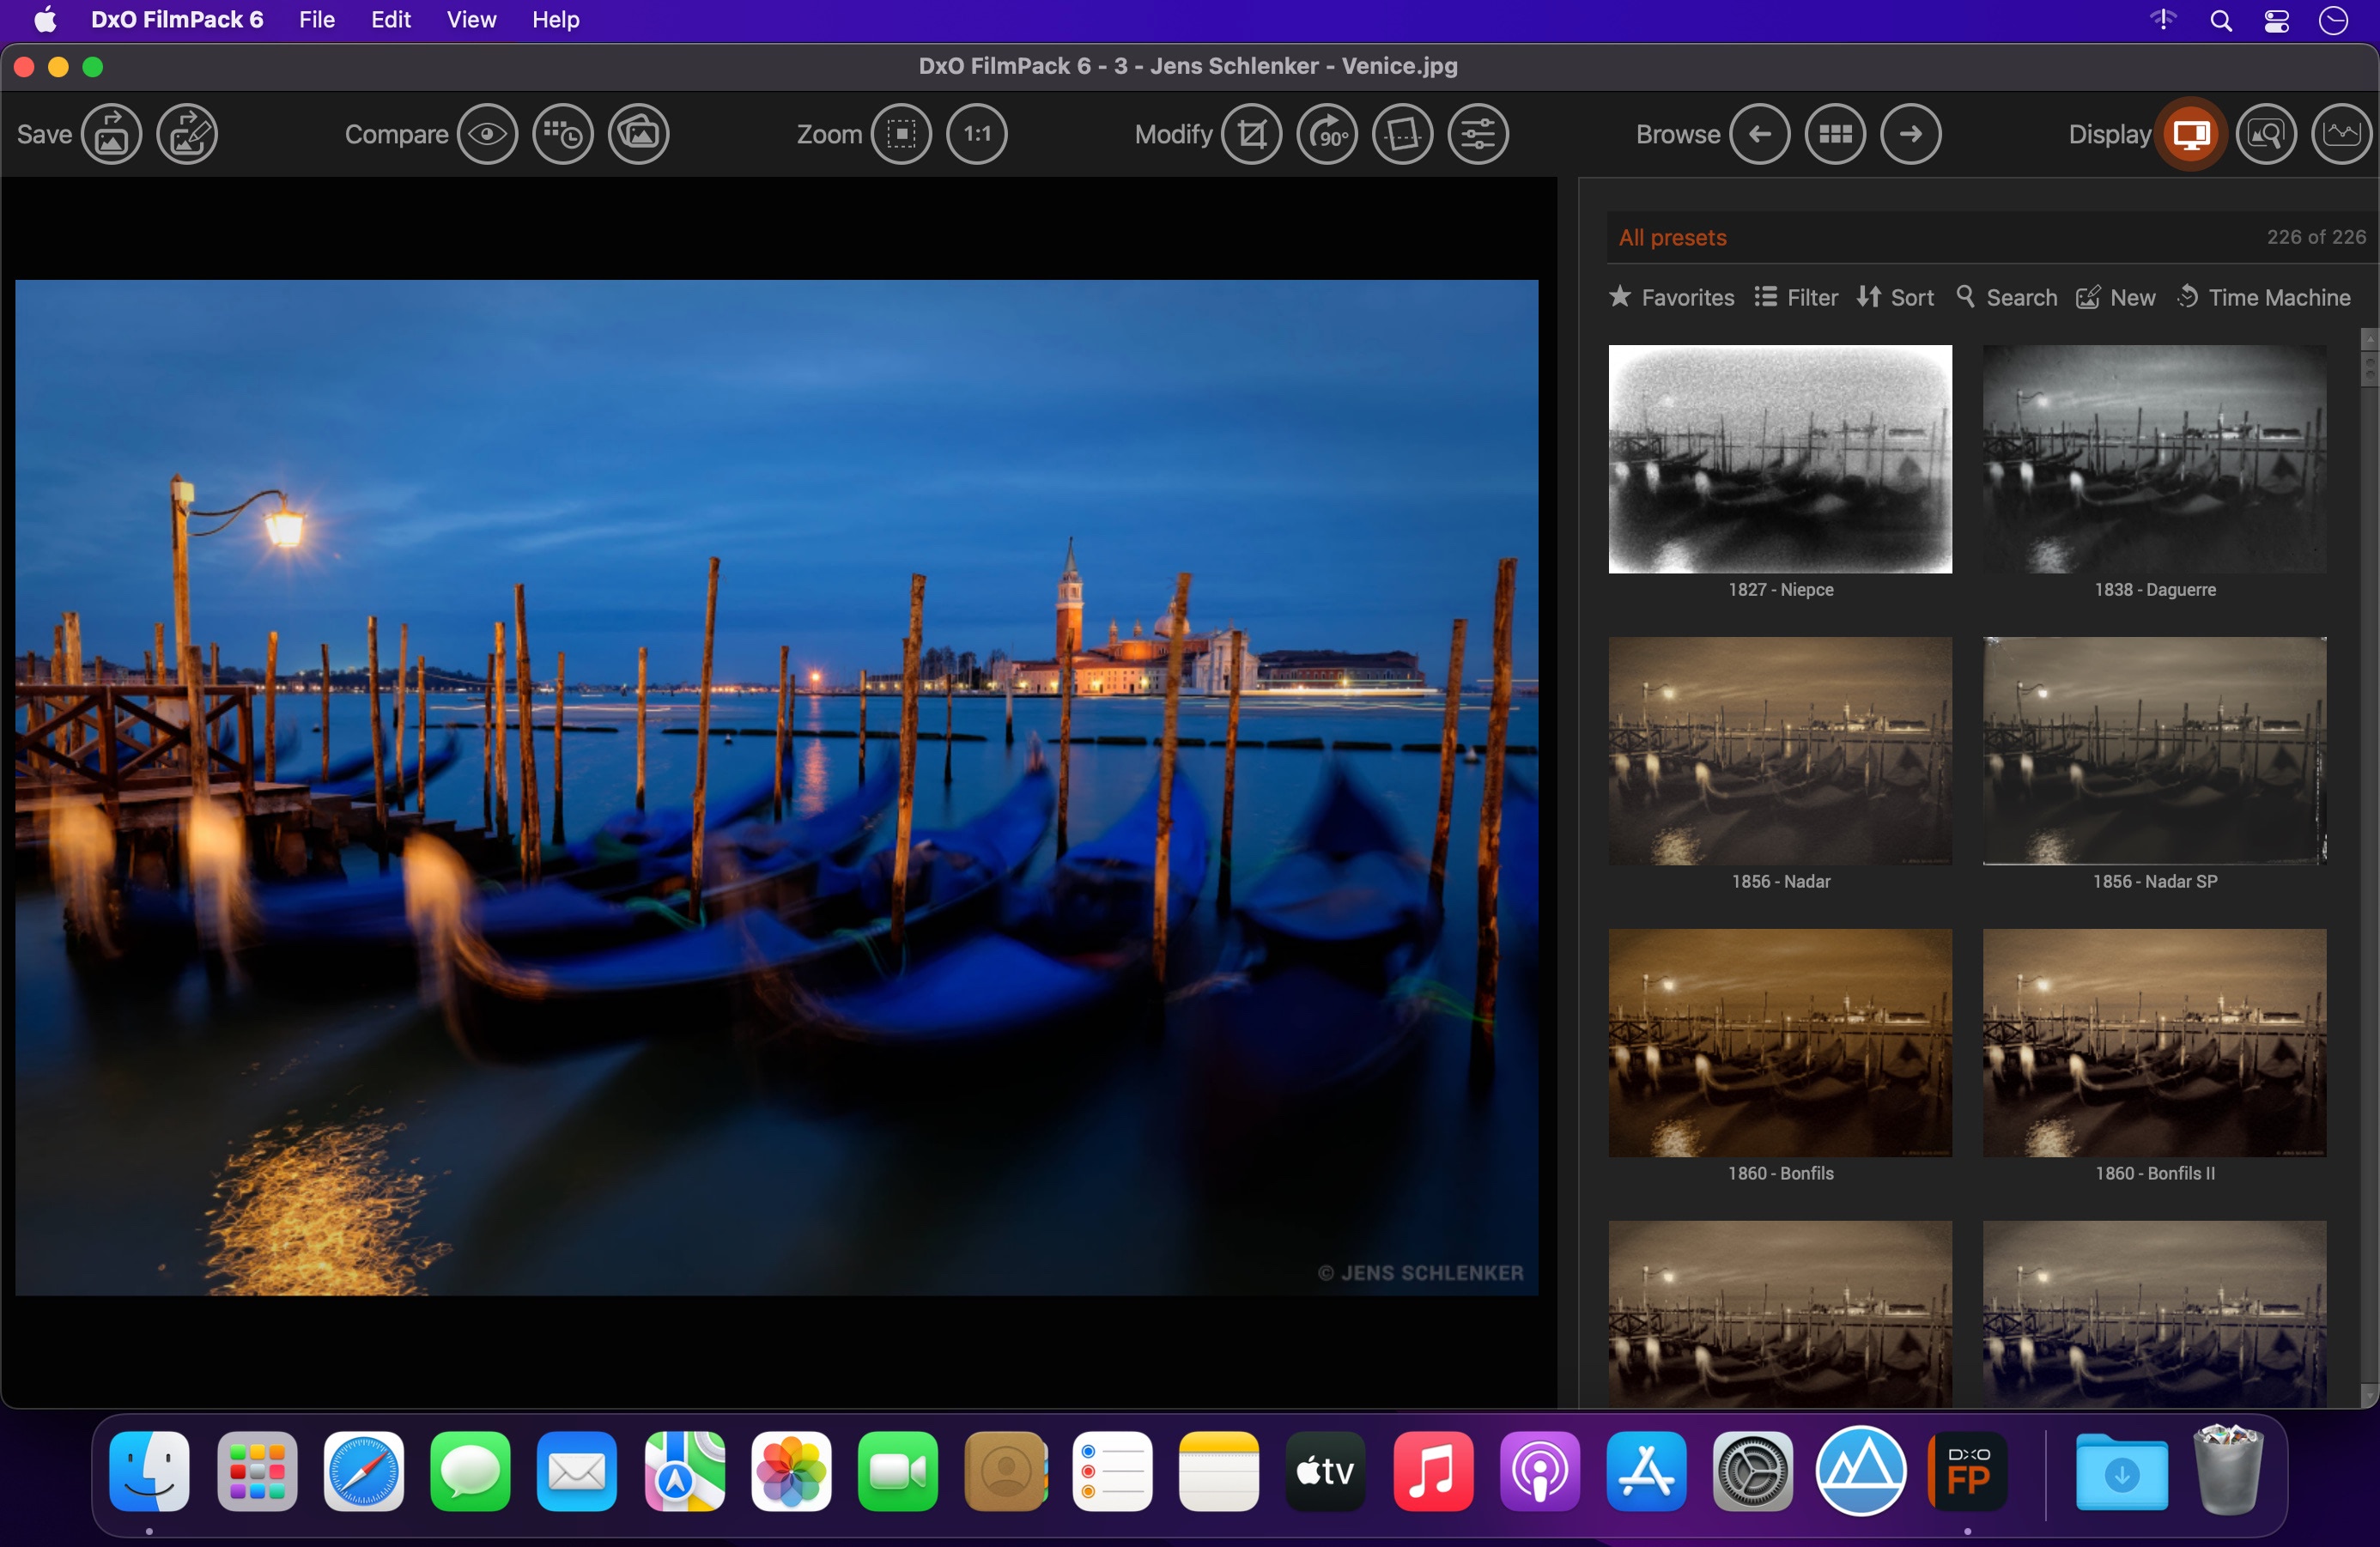2380x1547 pixels.
Task: Click the Save as preset icon
Action: (x=187, y=134)
